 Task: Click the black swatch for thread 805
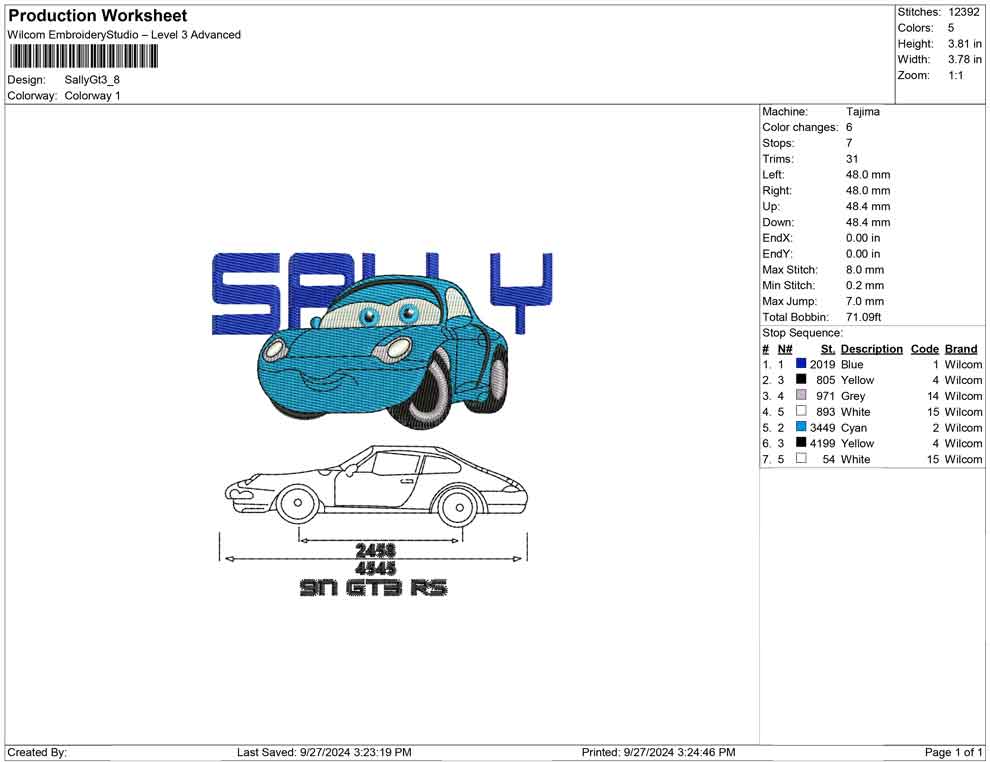click(801, 379)
